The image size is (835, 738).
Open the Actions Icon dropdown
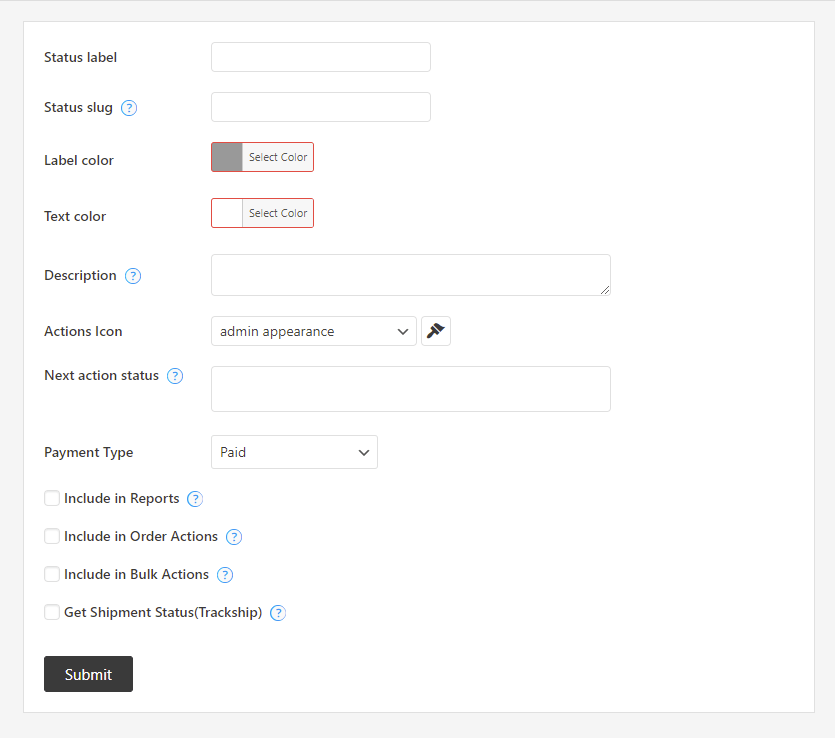[x=313, y=331]
